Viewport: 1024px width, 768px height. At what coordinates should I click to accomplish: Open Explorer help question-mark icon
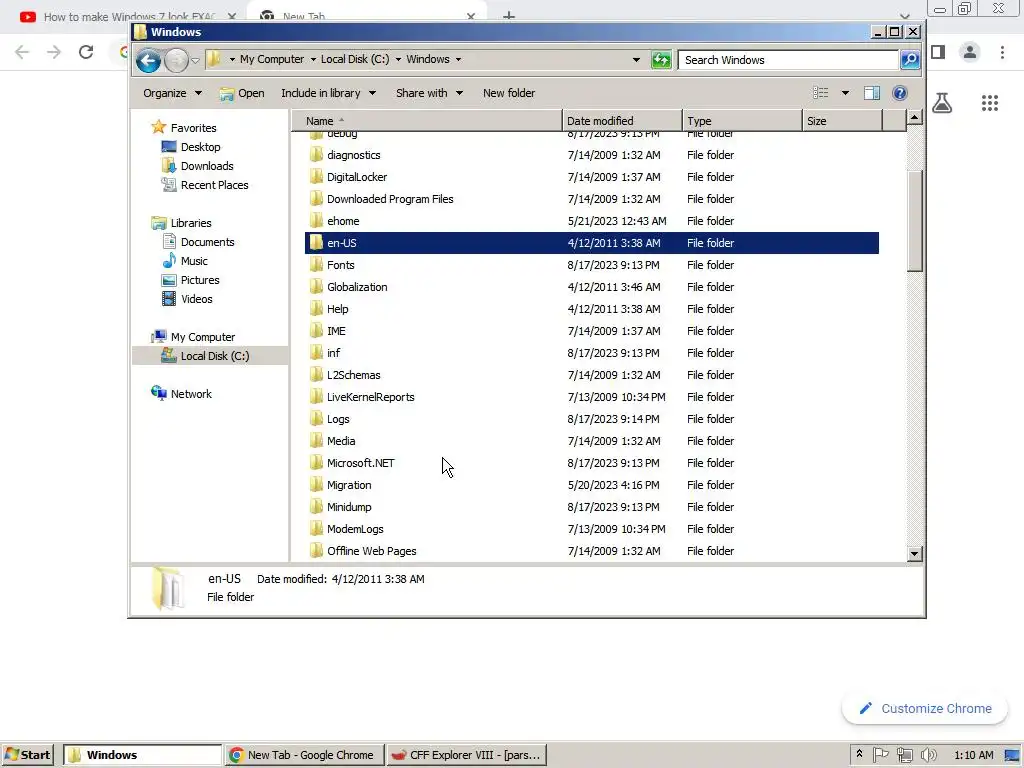(899, 93)
